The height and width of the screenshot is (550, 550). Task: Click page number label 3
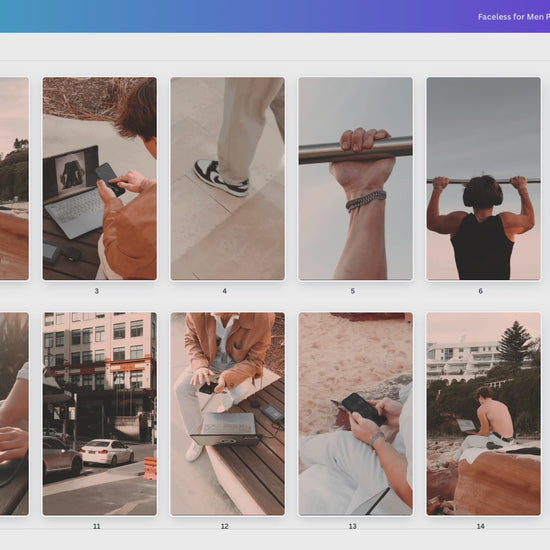click(96, 291)
